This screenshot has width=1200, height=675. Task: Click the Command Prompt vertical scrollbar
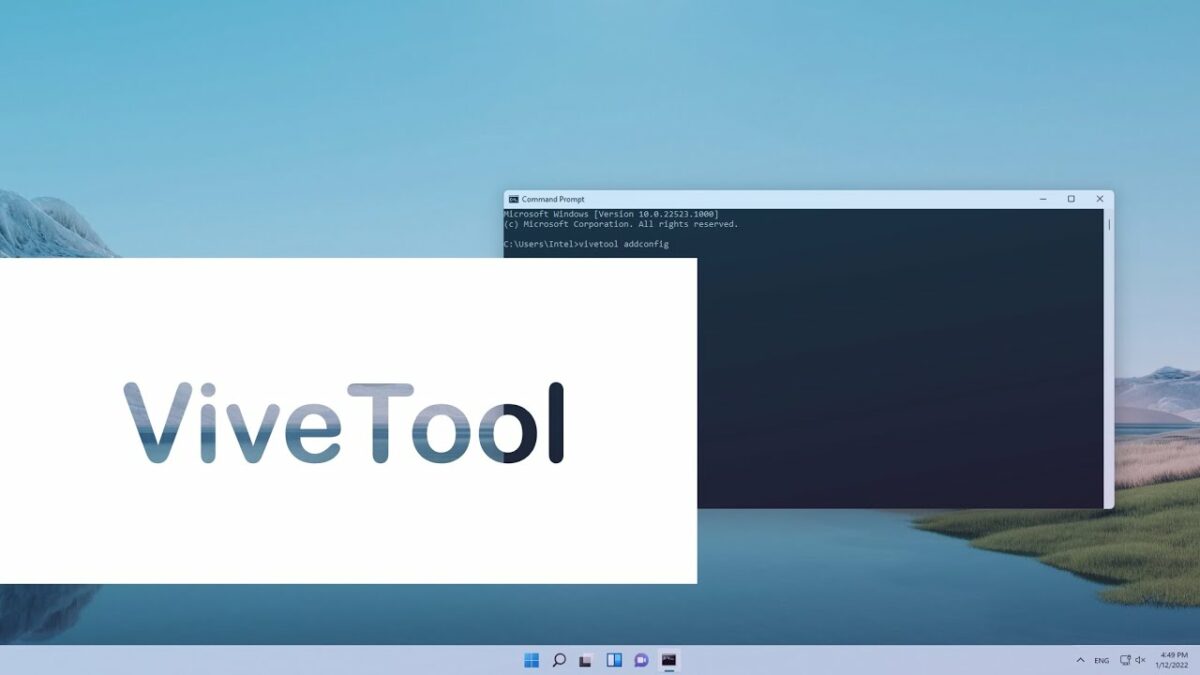tap(1108, 358)
